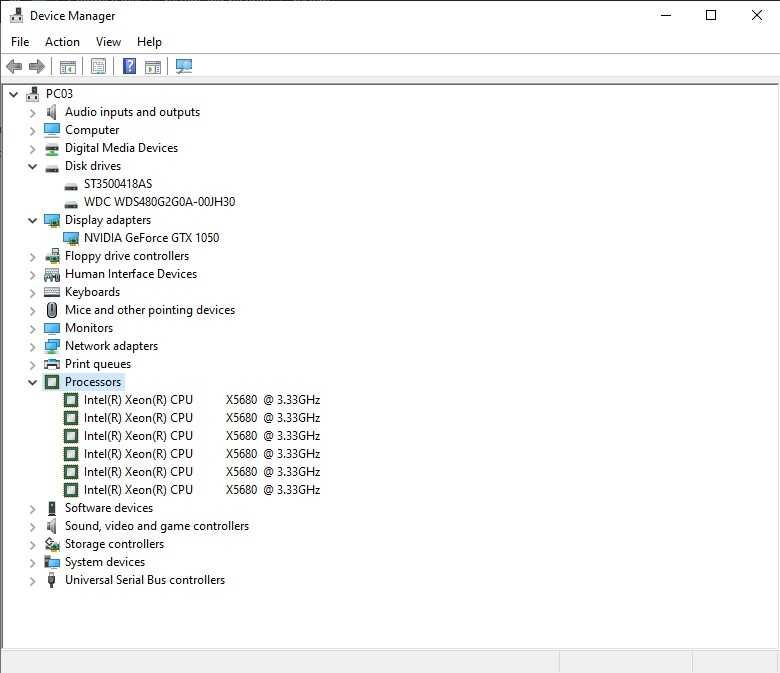
Task: Click Show/Hide Console Tree toolbar icon
Action: [68, 66]
